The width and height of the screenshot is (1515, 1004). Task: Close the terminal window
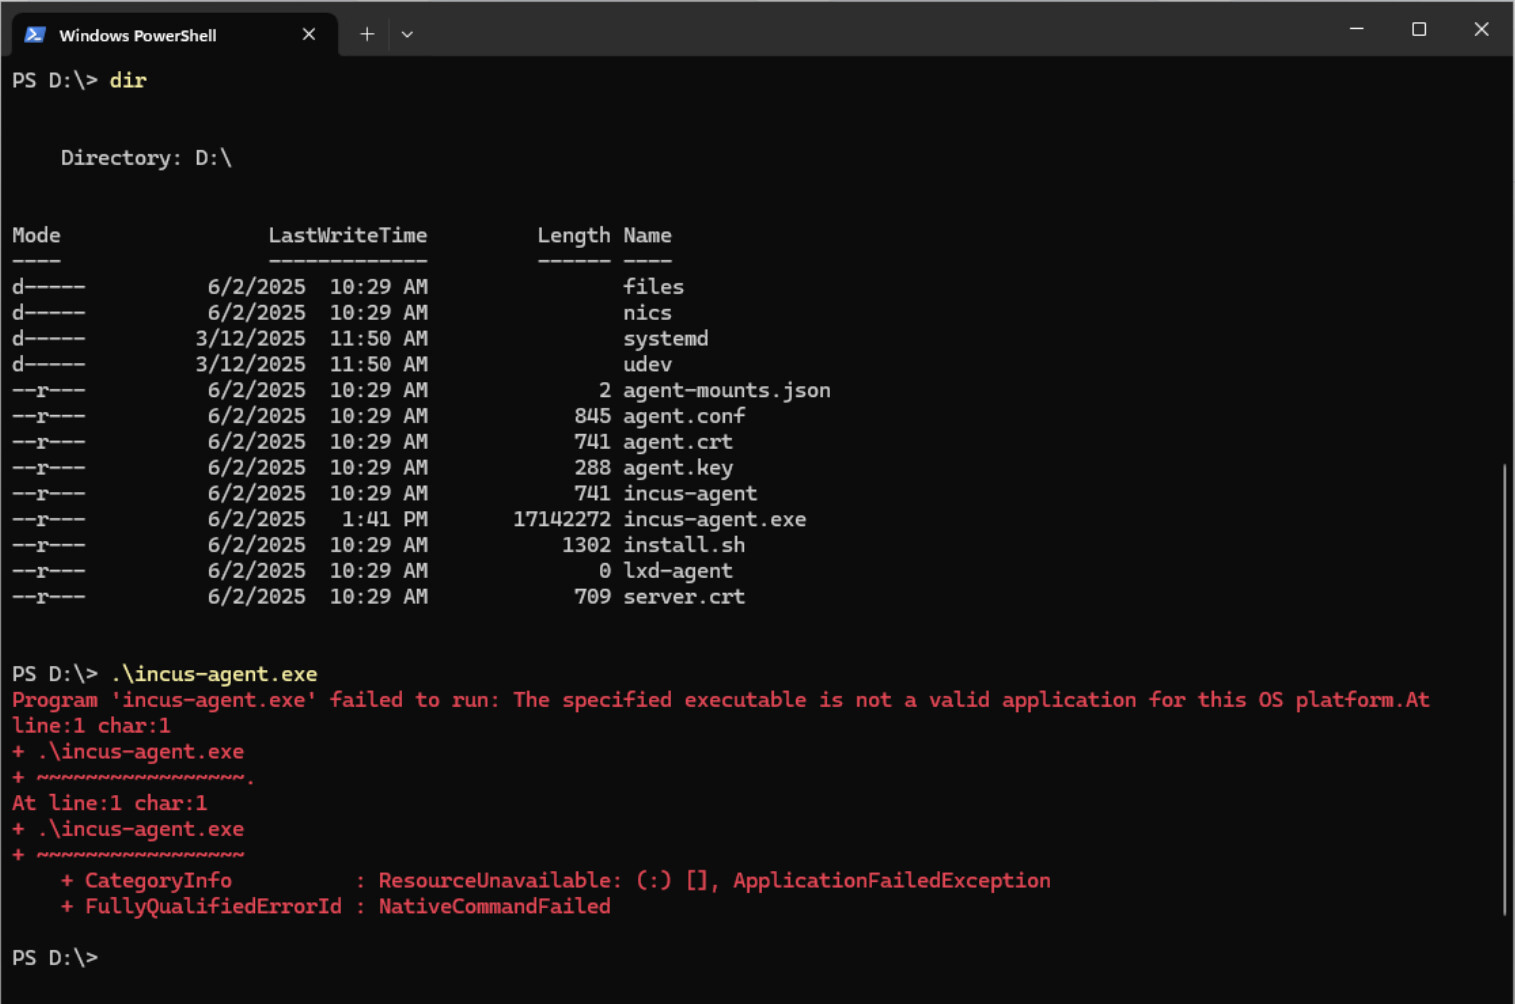pos(1481,29)
